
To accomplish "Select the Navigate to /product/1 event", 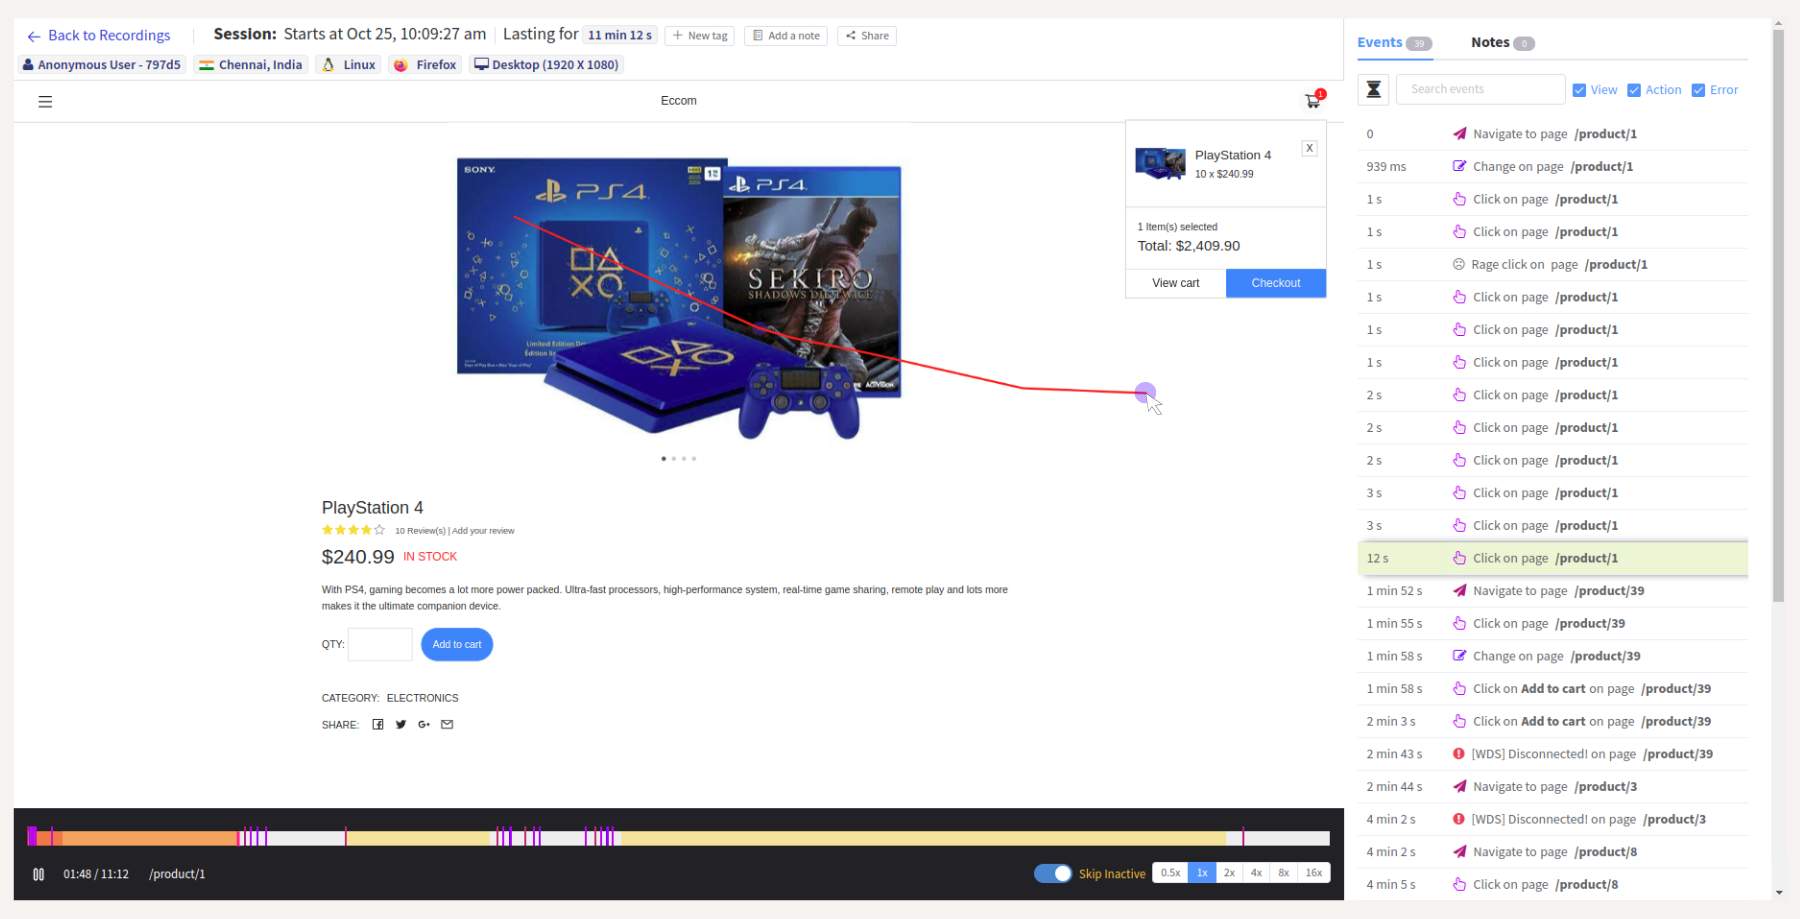I will pos(1552,134).
